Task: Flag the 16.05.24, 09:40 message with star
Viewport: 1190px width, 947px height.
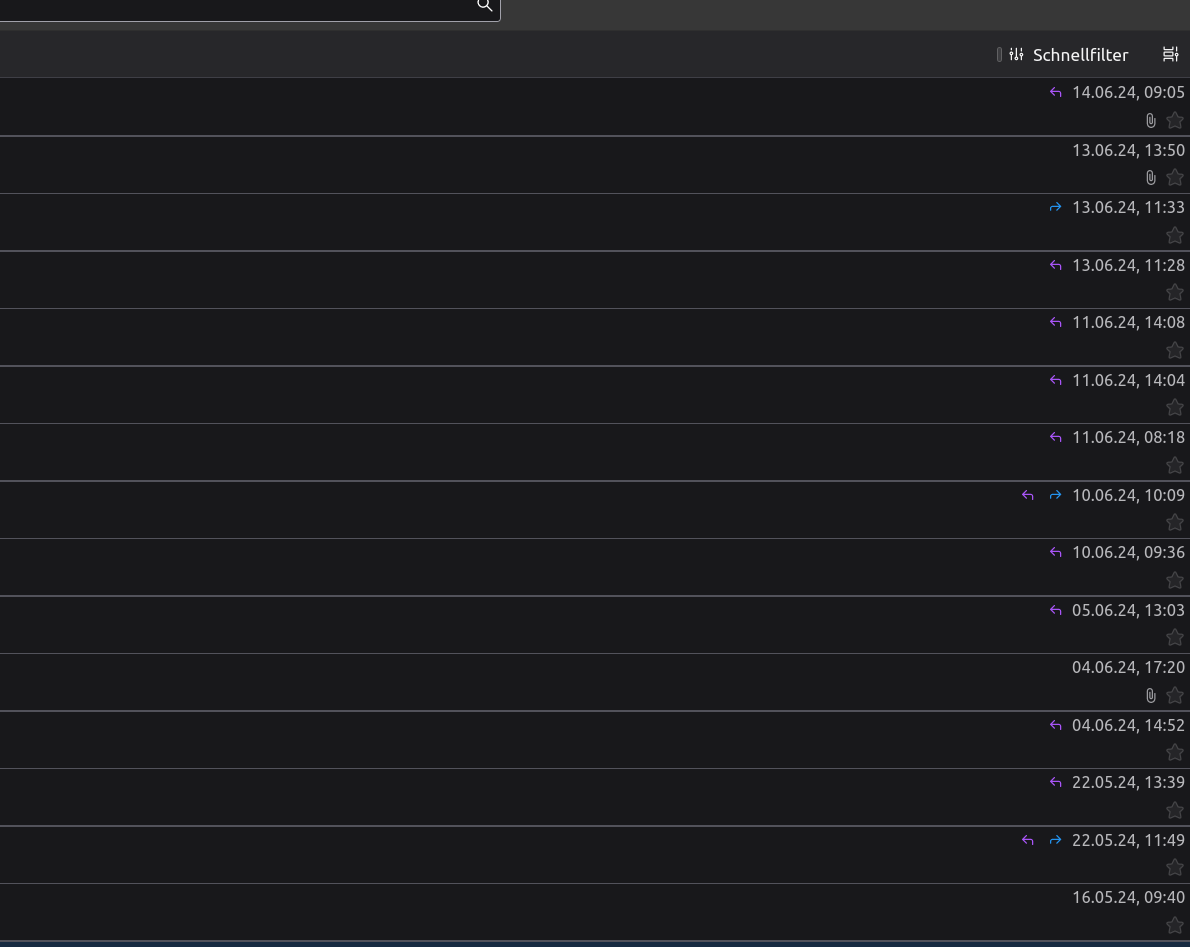Action: pos(1175,925)
